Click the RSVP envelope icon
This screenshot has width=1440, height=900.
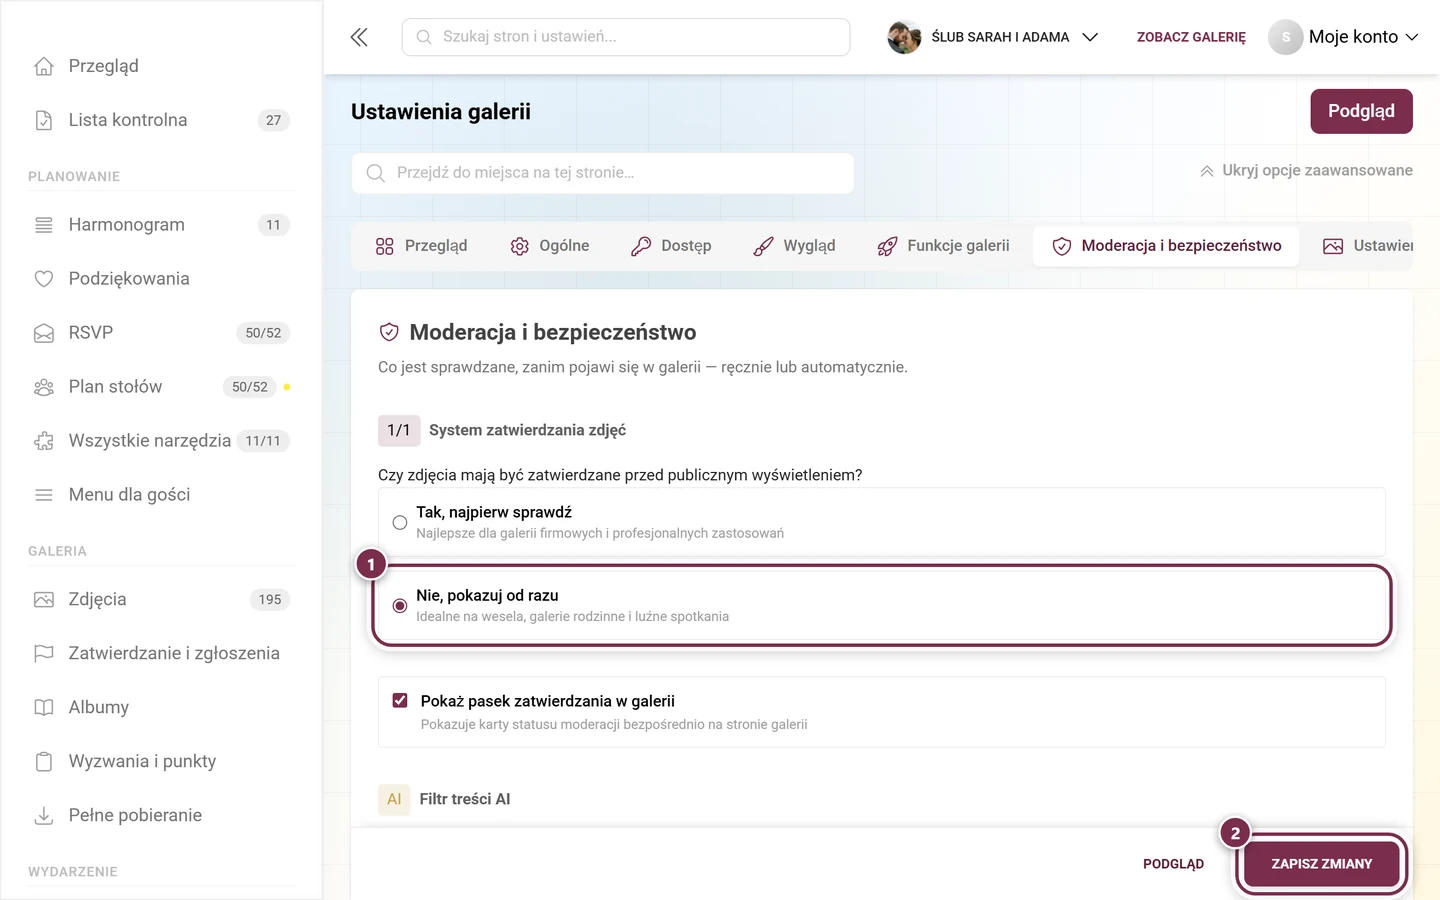coord(44,333)
